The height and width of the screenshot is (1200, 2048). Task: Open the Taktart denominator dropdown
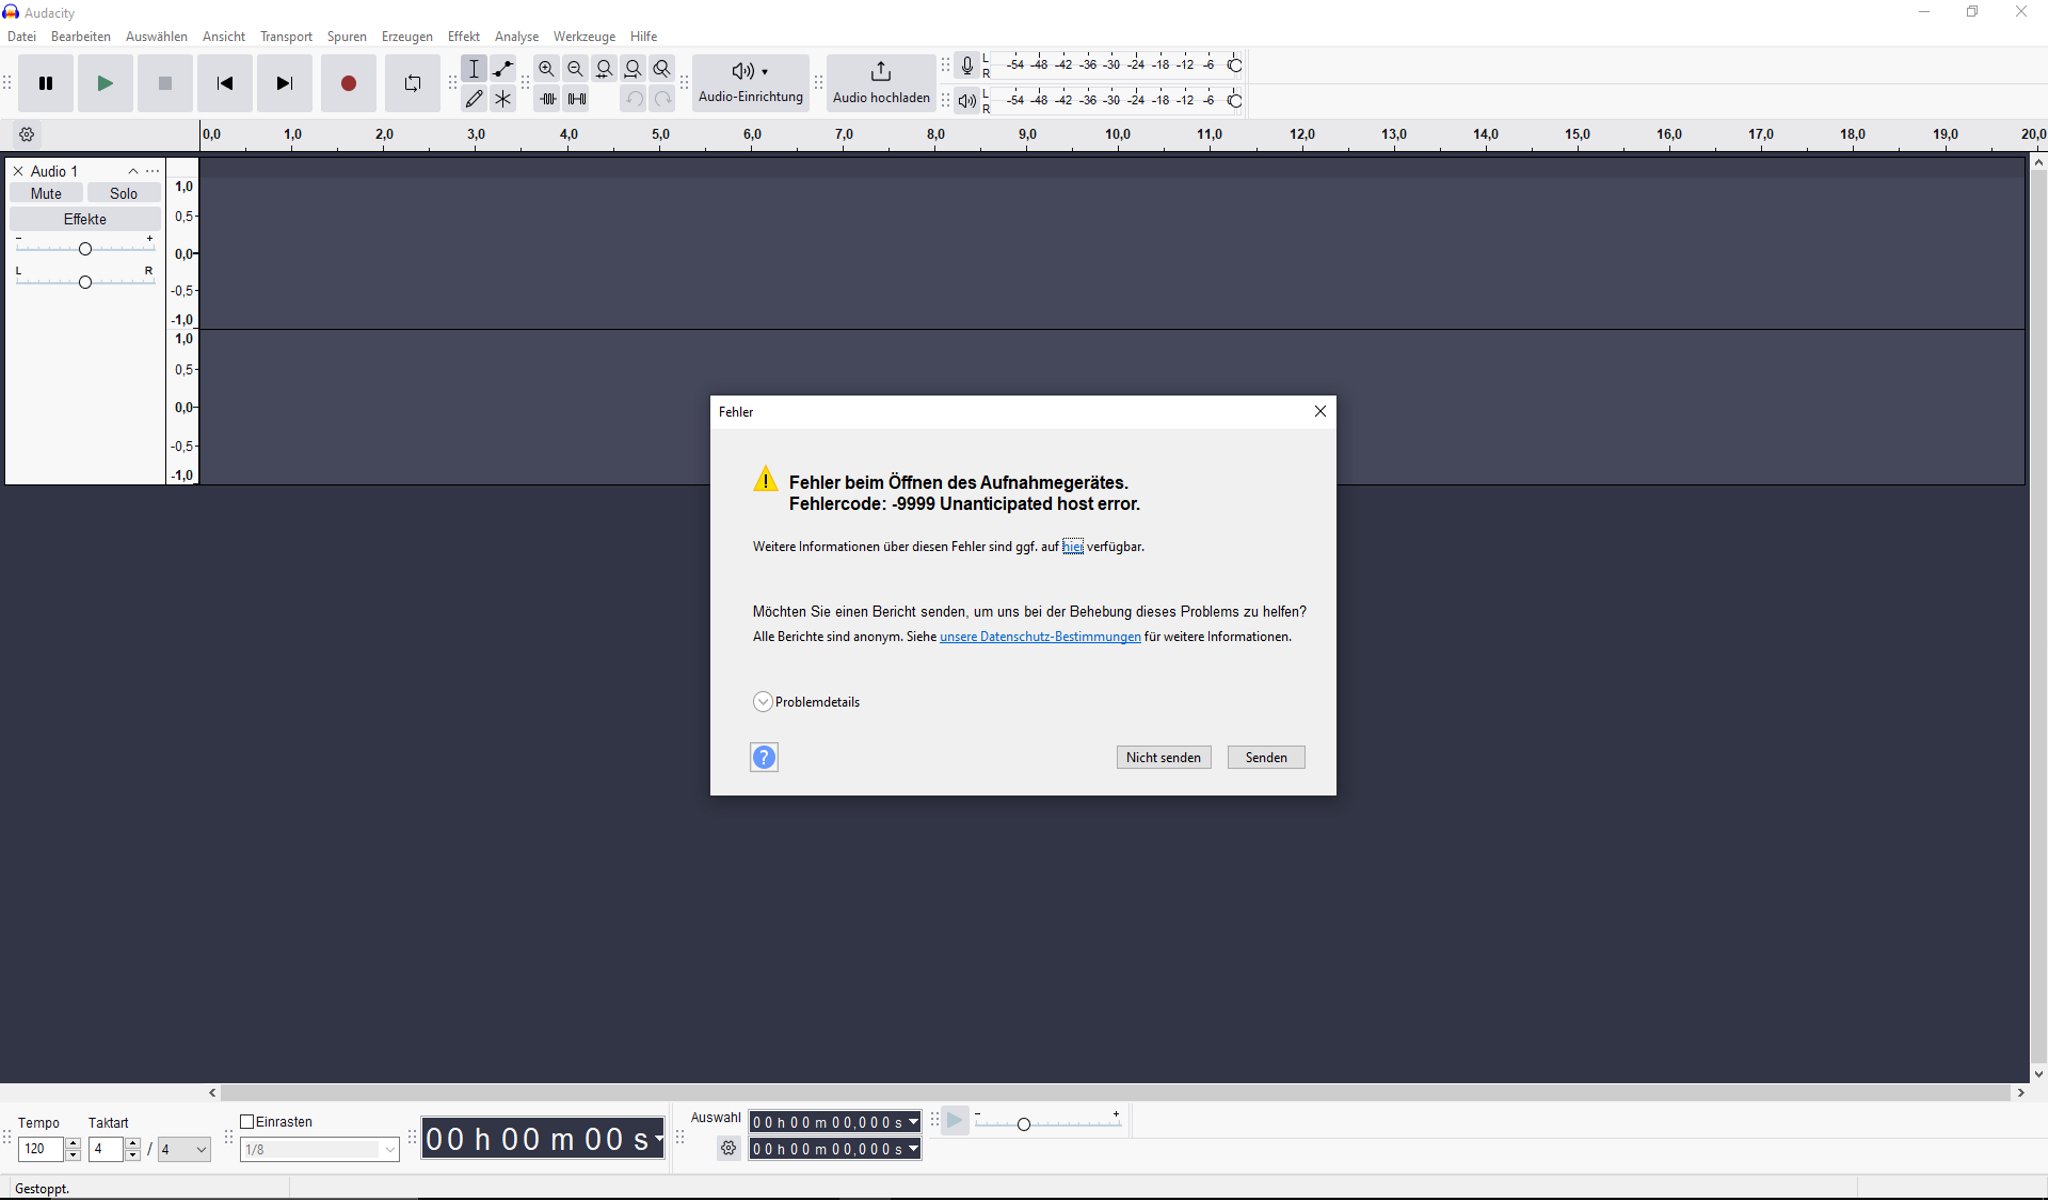coord(186,1150)
